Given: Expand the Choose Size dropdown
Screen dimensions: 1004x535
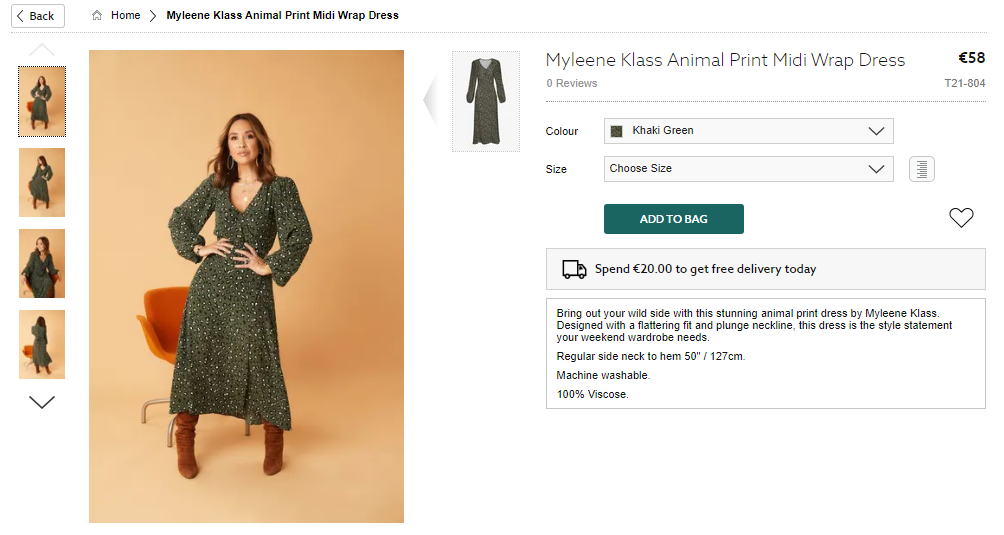Looking at the screenshot, I should [x=748, y=169].
